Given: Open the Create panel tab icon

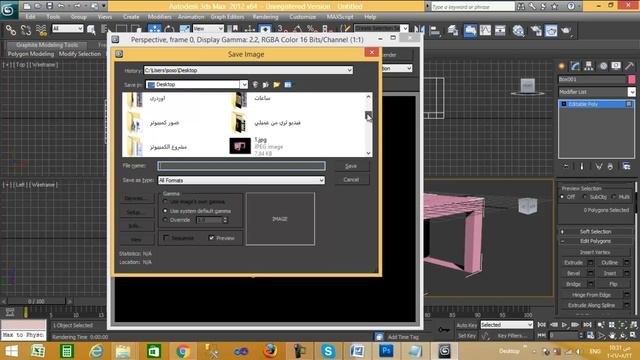Looking at the screenshot, I should [562, 66].
